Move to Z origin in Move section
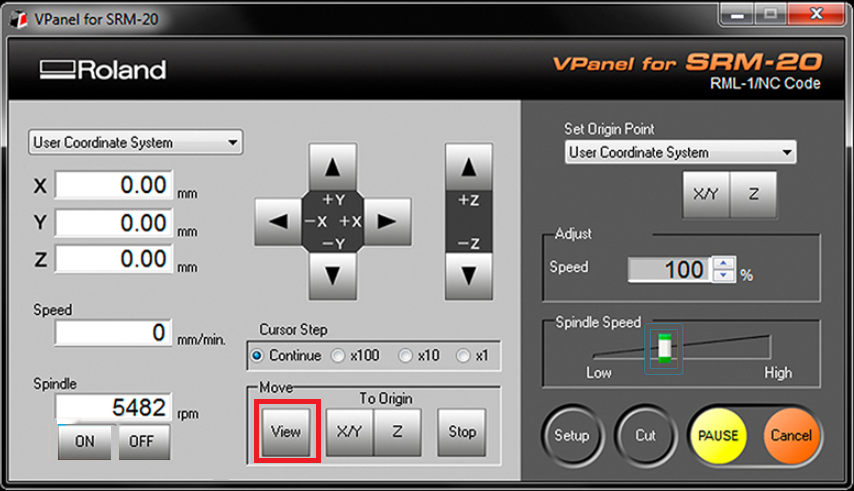The width and height of the screenshot is (854, 491). coord(398,432)
